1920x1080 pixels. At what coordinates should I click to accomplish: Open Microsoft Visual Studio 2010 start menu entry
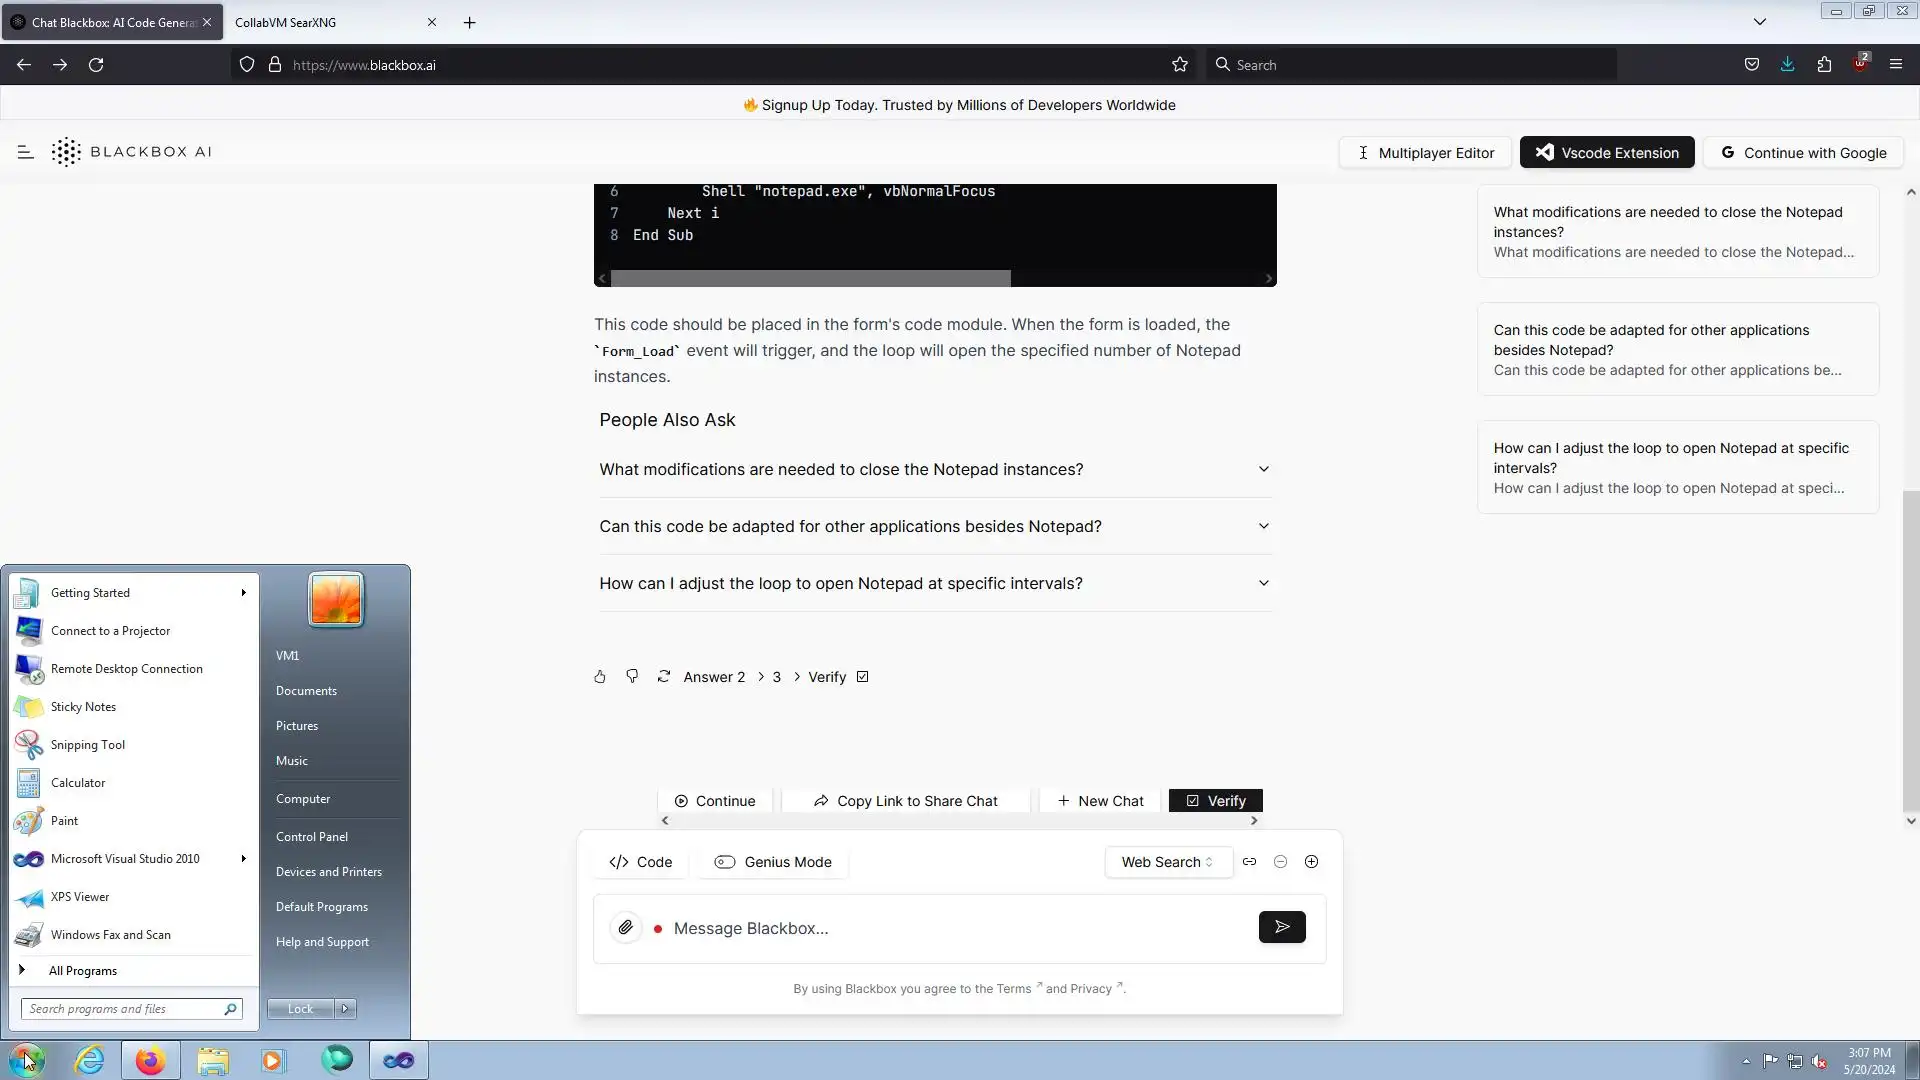coord(125,859)
